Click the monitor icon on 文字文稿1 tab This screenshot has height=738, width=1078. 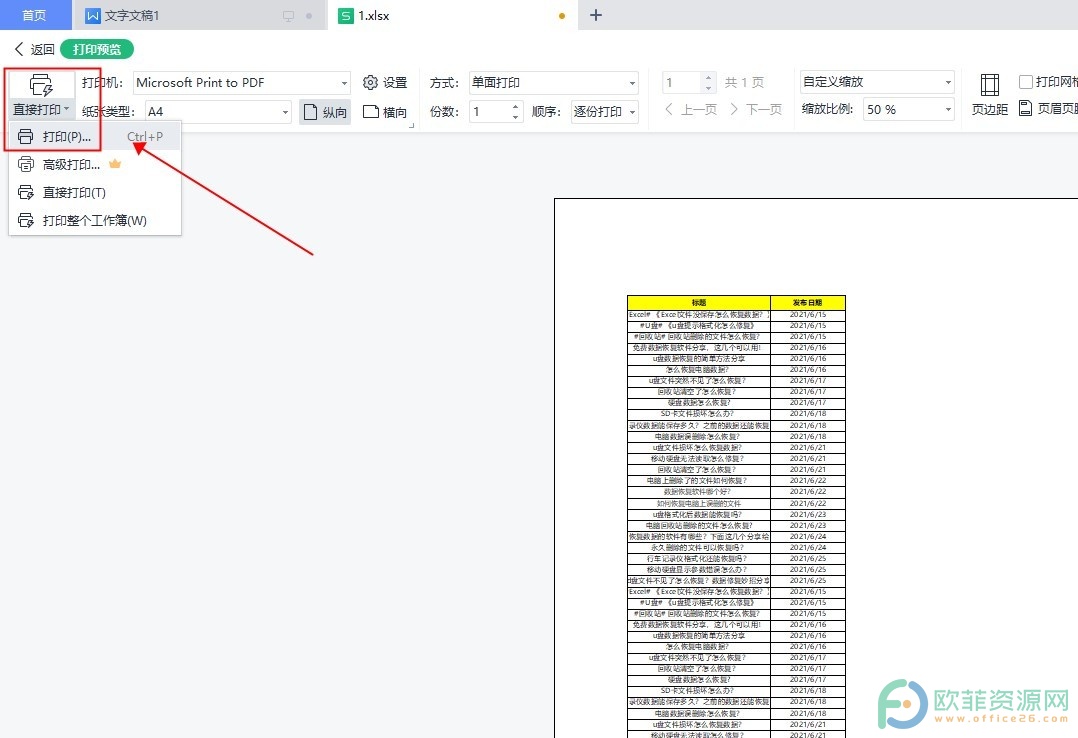[288, 16]
